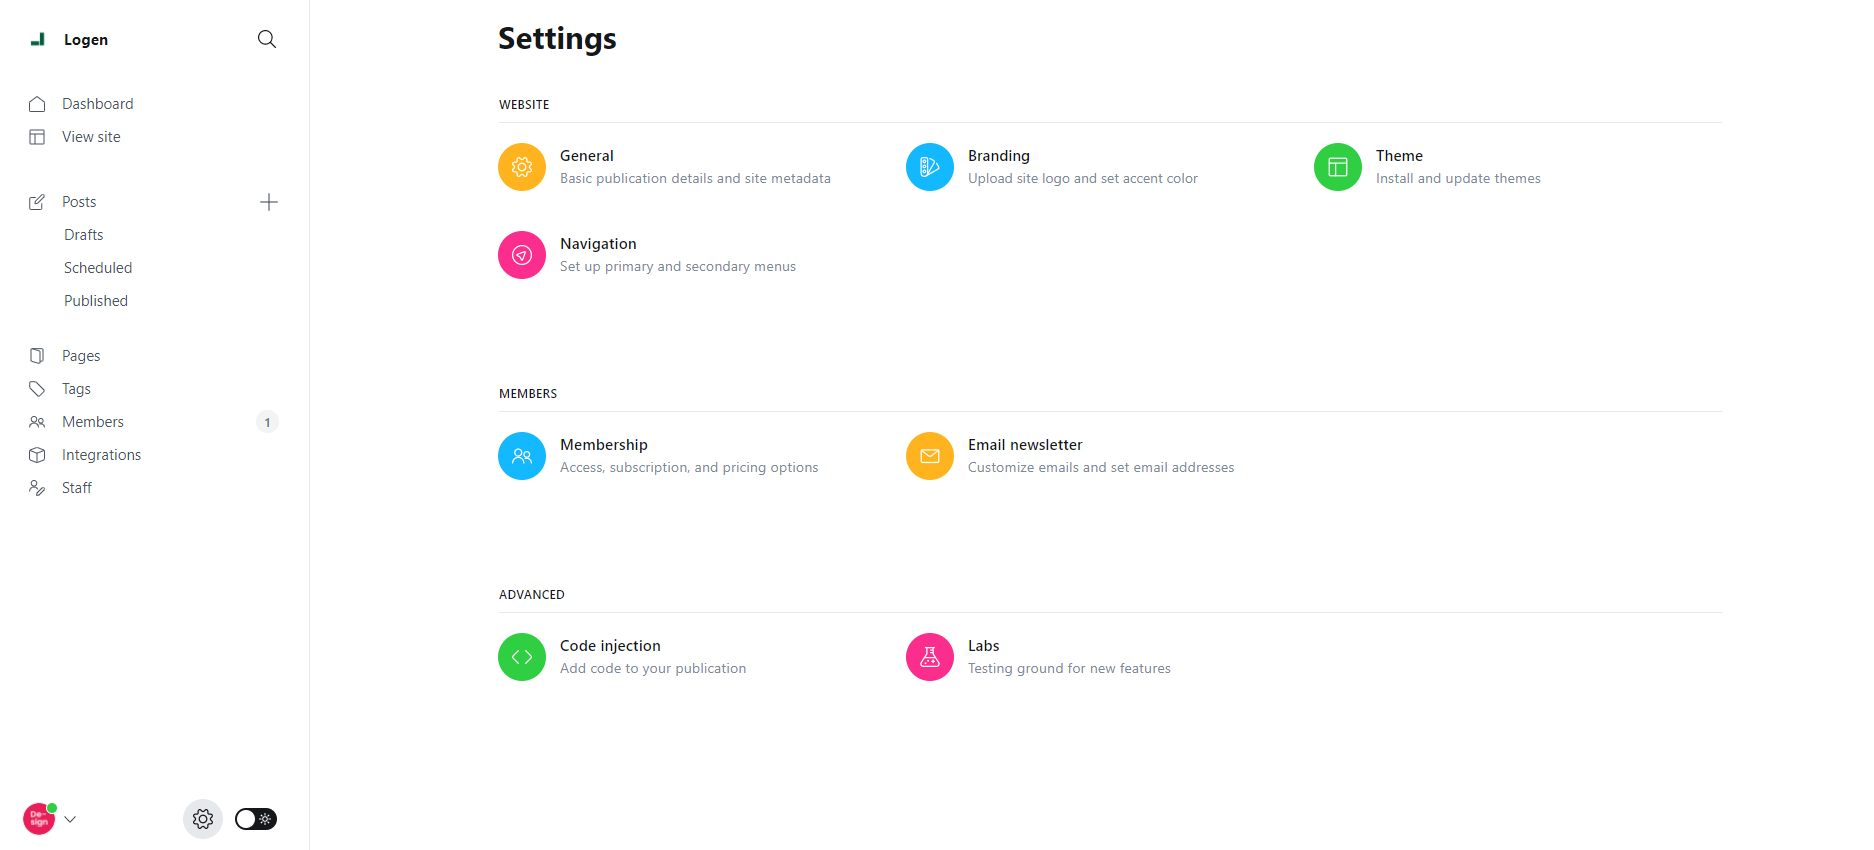
Task: Click the General settings gear icon
Action: point(522,167)
